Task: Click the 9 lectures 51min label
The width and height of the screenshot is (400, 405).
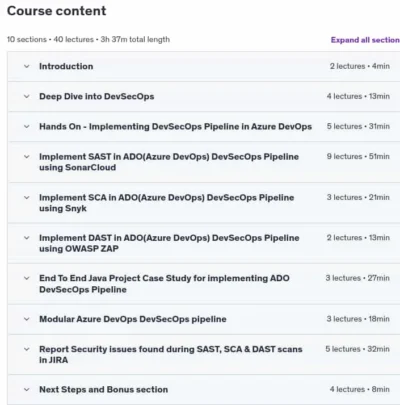Action: click(358, 156)
